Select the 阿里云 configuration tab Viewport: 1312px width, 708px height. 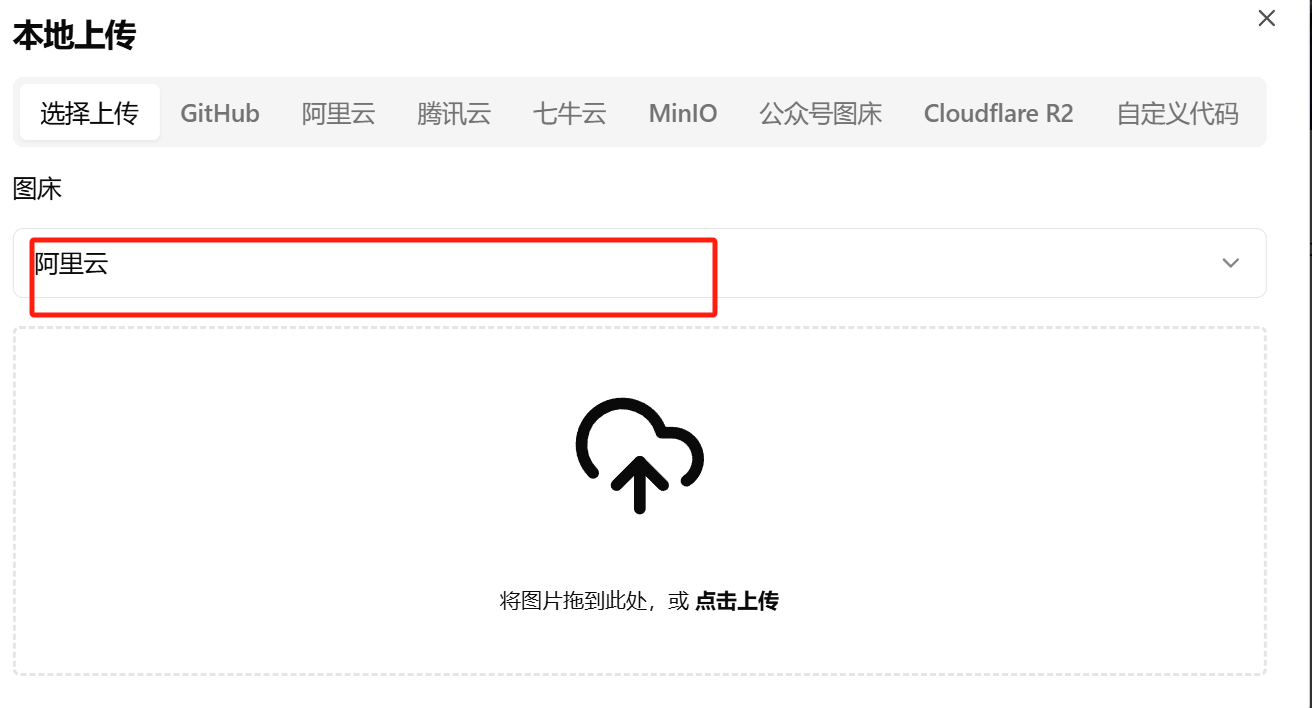click(x=339, y=113)
